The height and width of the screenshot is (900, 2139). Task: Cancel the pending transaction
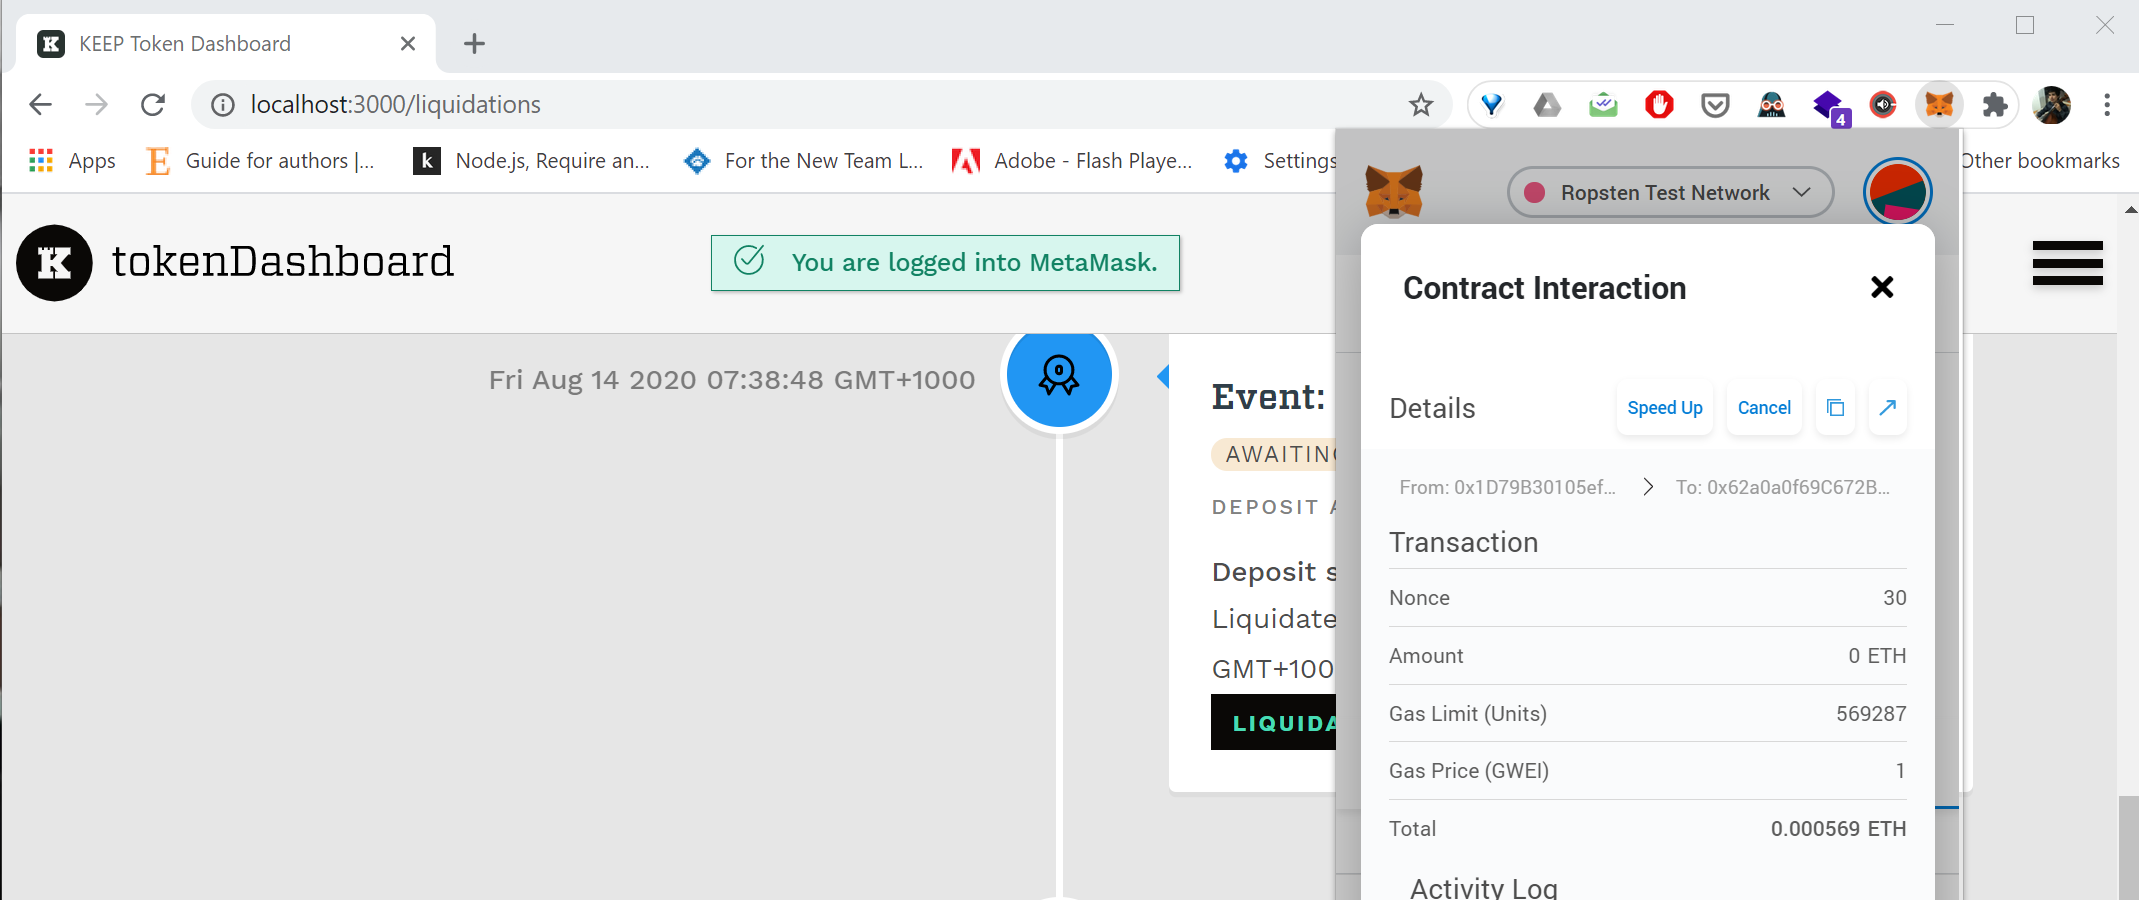1764,407
